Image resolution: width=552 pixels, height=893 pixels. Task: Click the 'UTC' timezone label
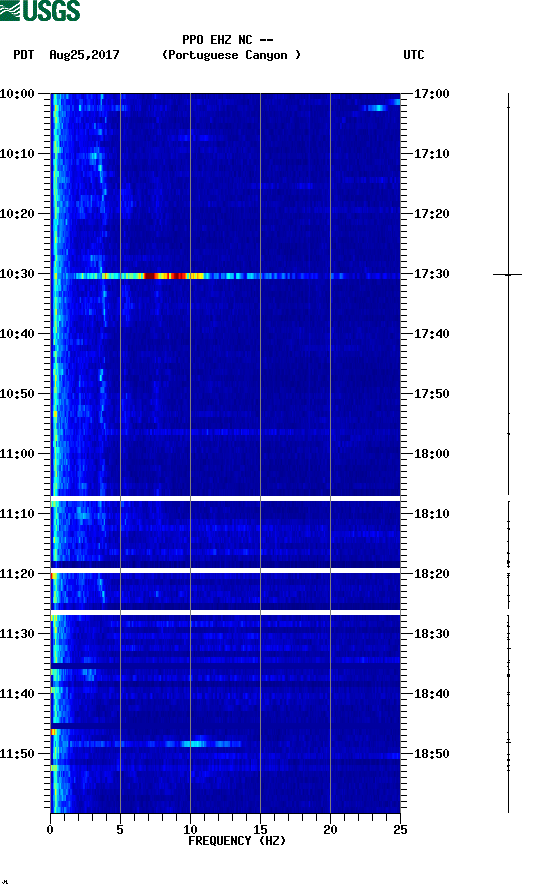414,55
